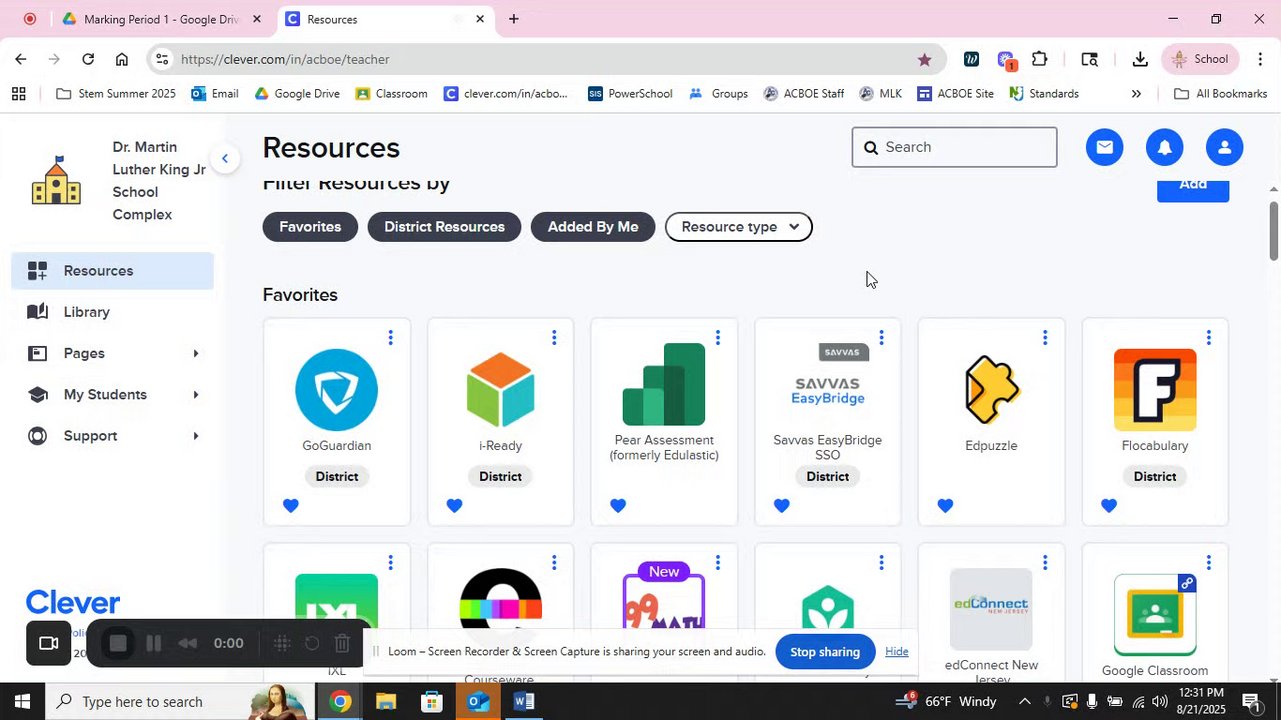This screenshot has height=720, width=1281.
Task: Show more bookmarks with the chevron
Action: [1136, 94]
